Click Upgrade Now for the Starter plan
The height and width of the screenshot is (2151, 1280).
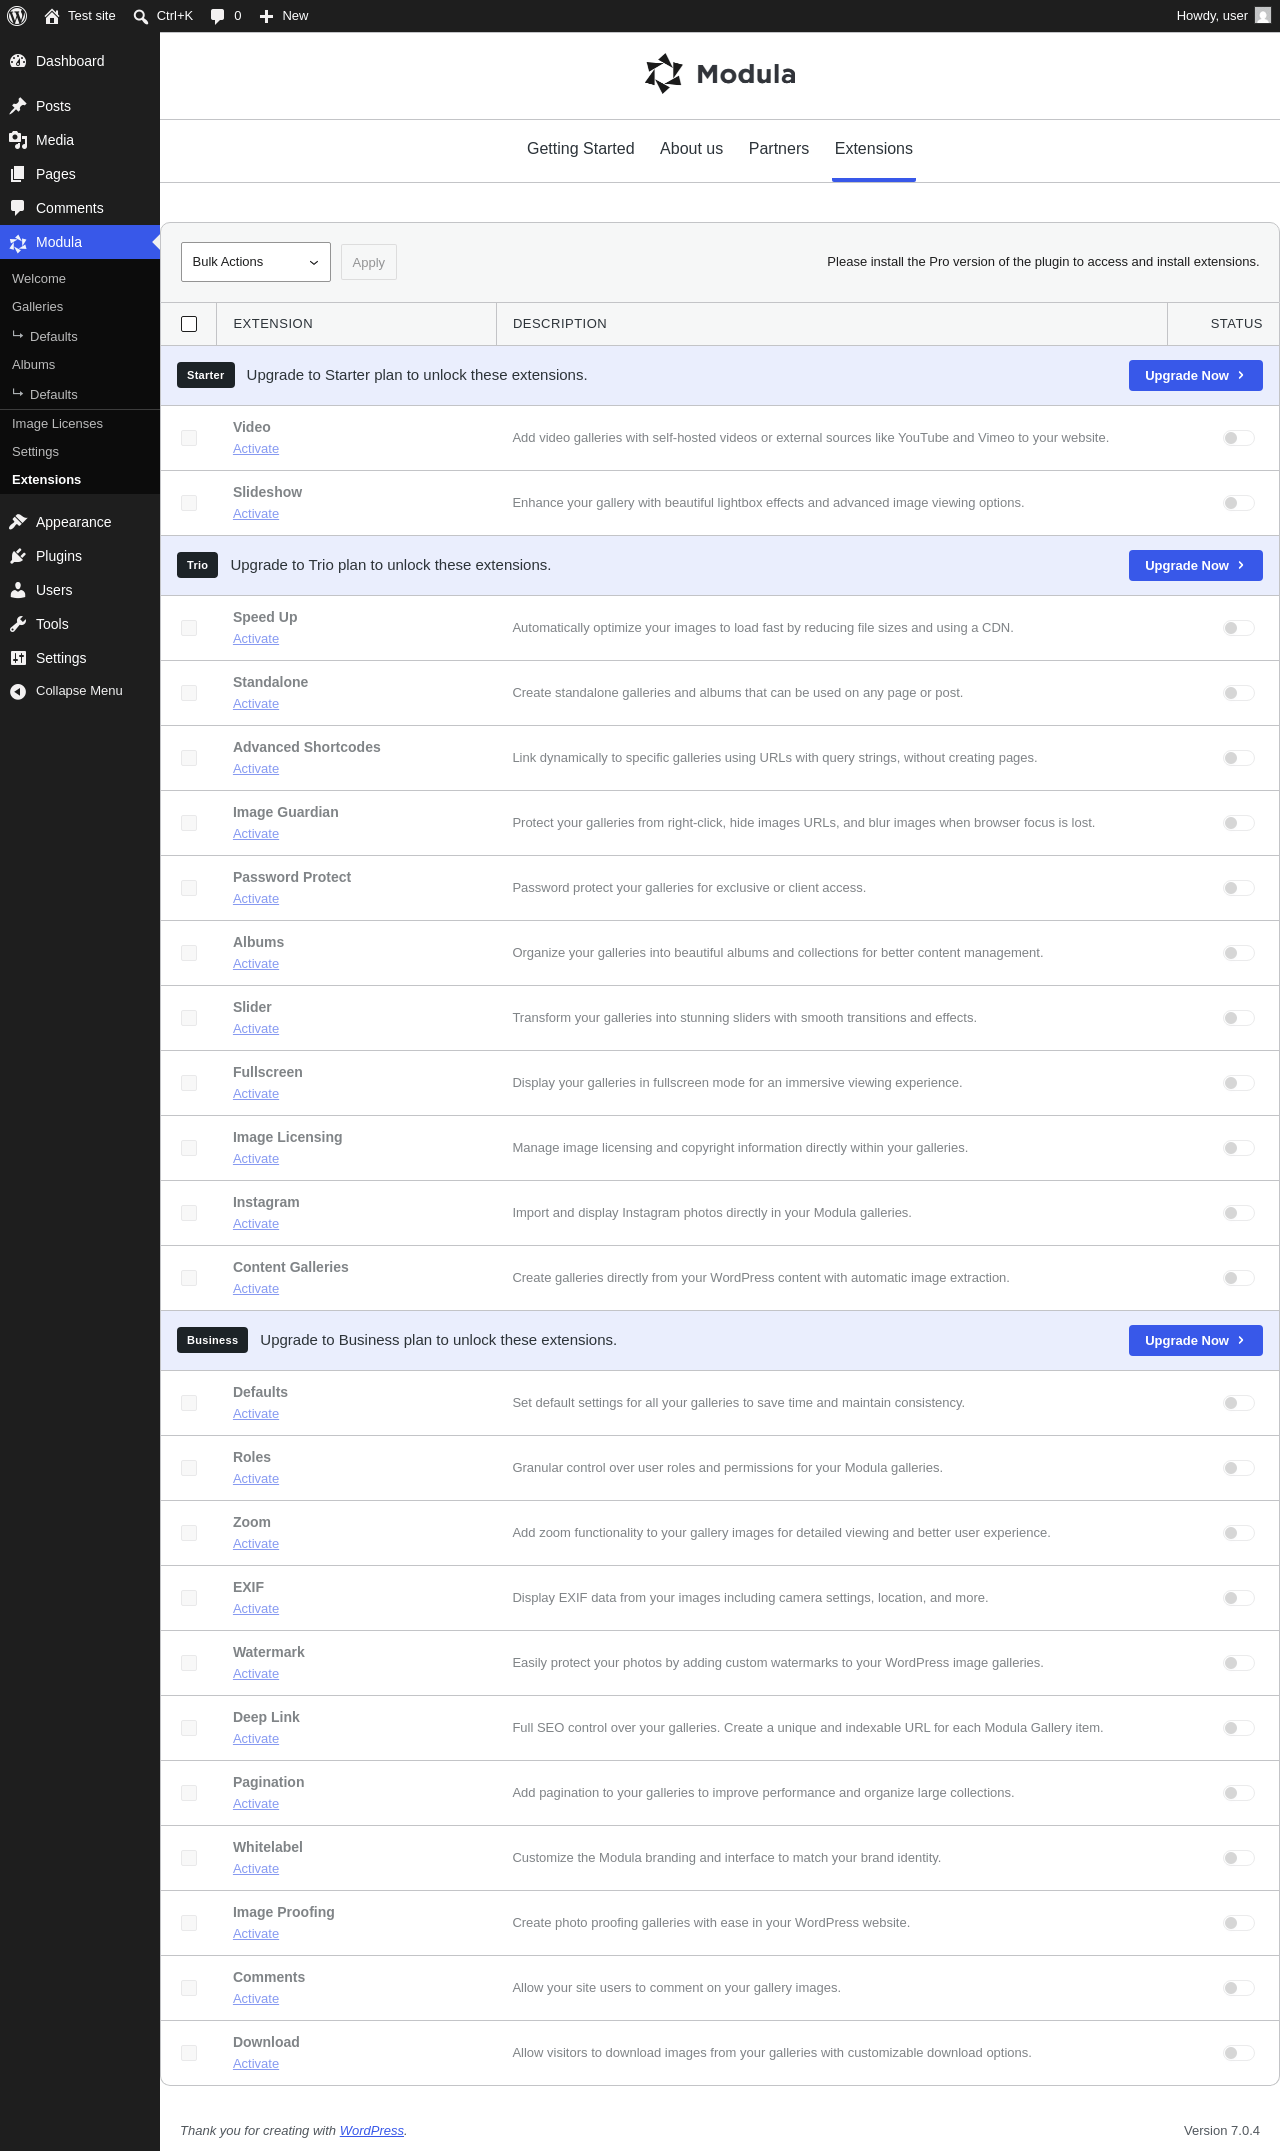[1196, 376]
